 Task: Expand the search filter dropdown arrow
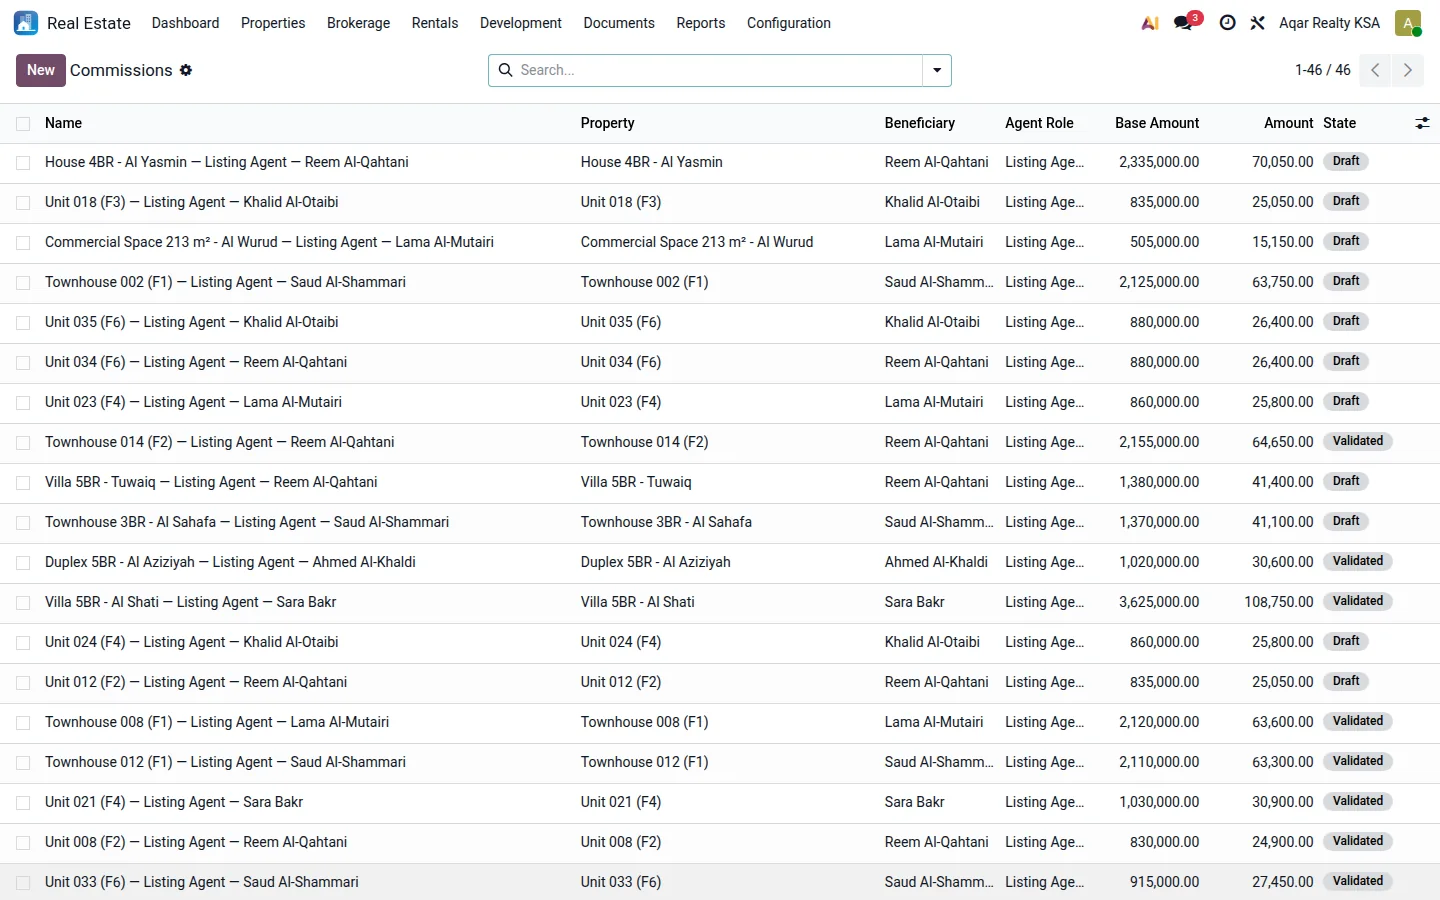coord(937,70)
